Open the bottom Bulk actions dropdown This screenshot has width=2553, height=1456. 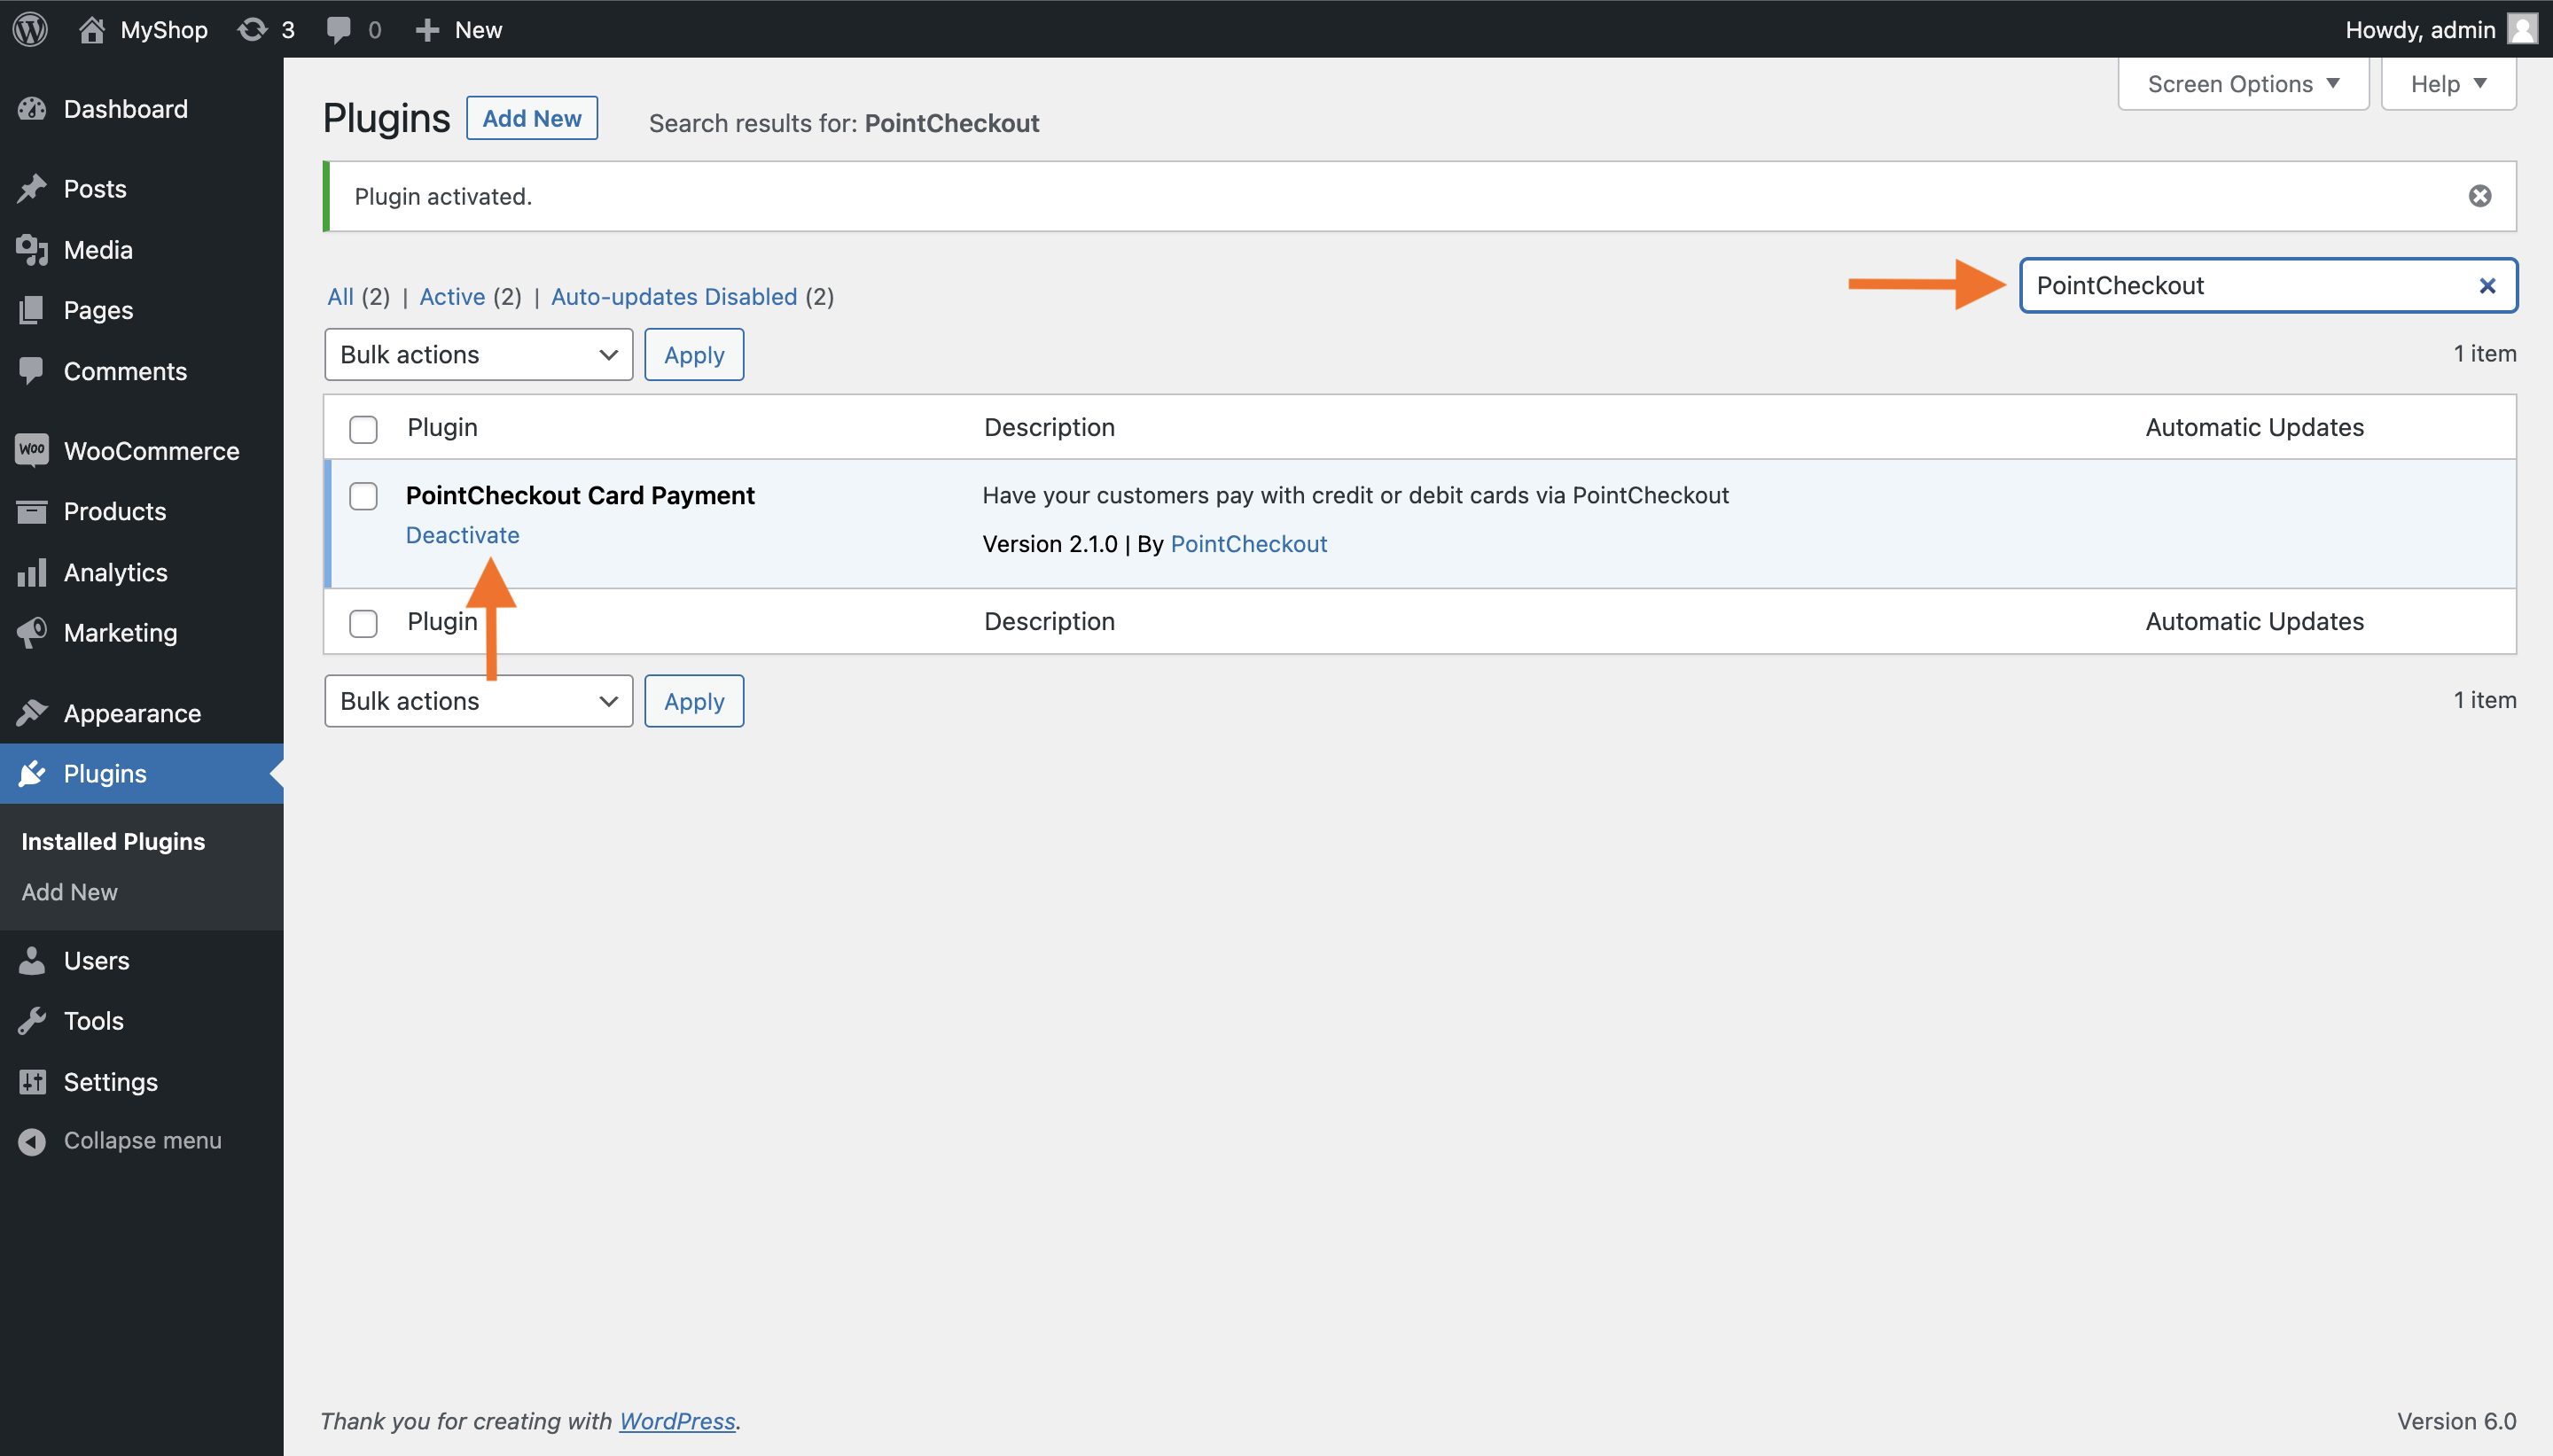[478, 701]
